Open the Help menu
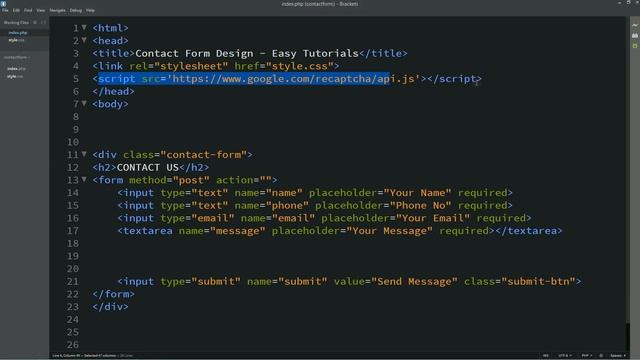 (90, 10)
